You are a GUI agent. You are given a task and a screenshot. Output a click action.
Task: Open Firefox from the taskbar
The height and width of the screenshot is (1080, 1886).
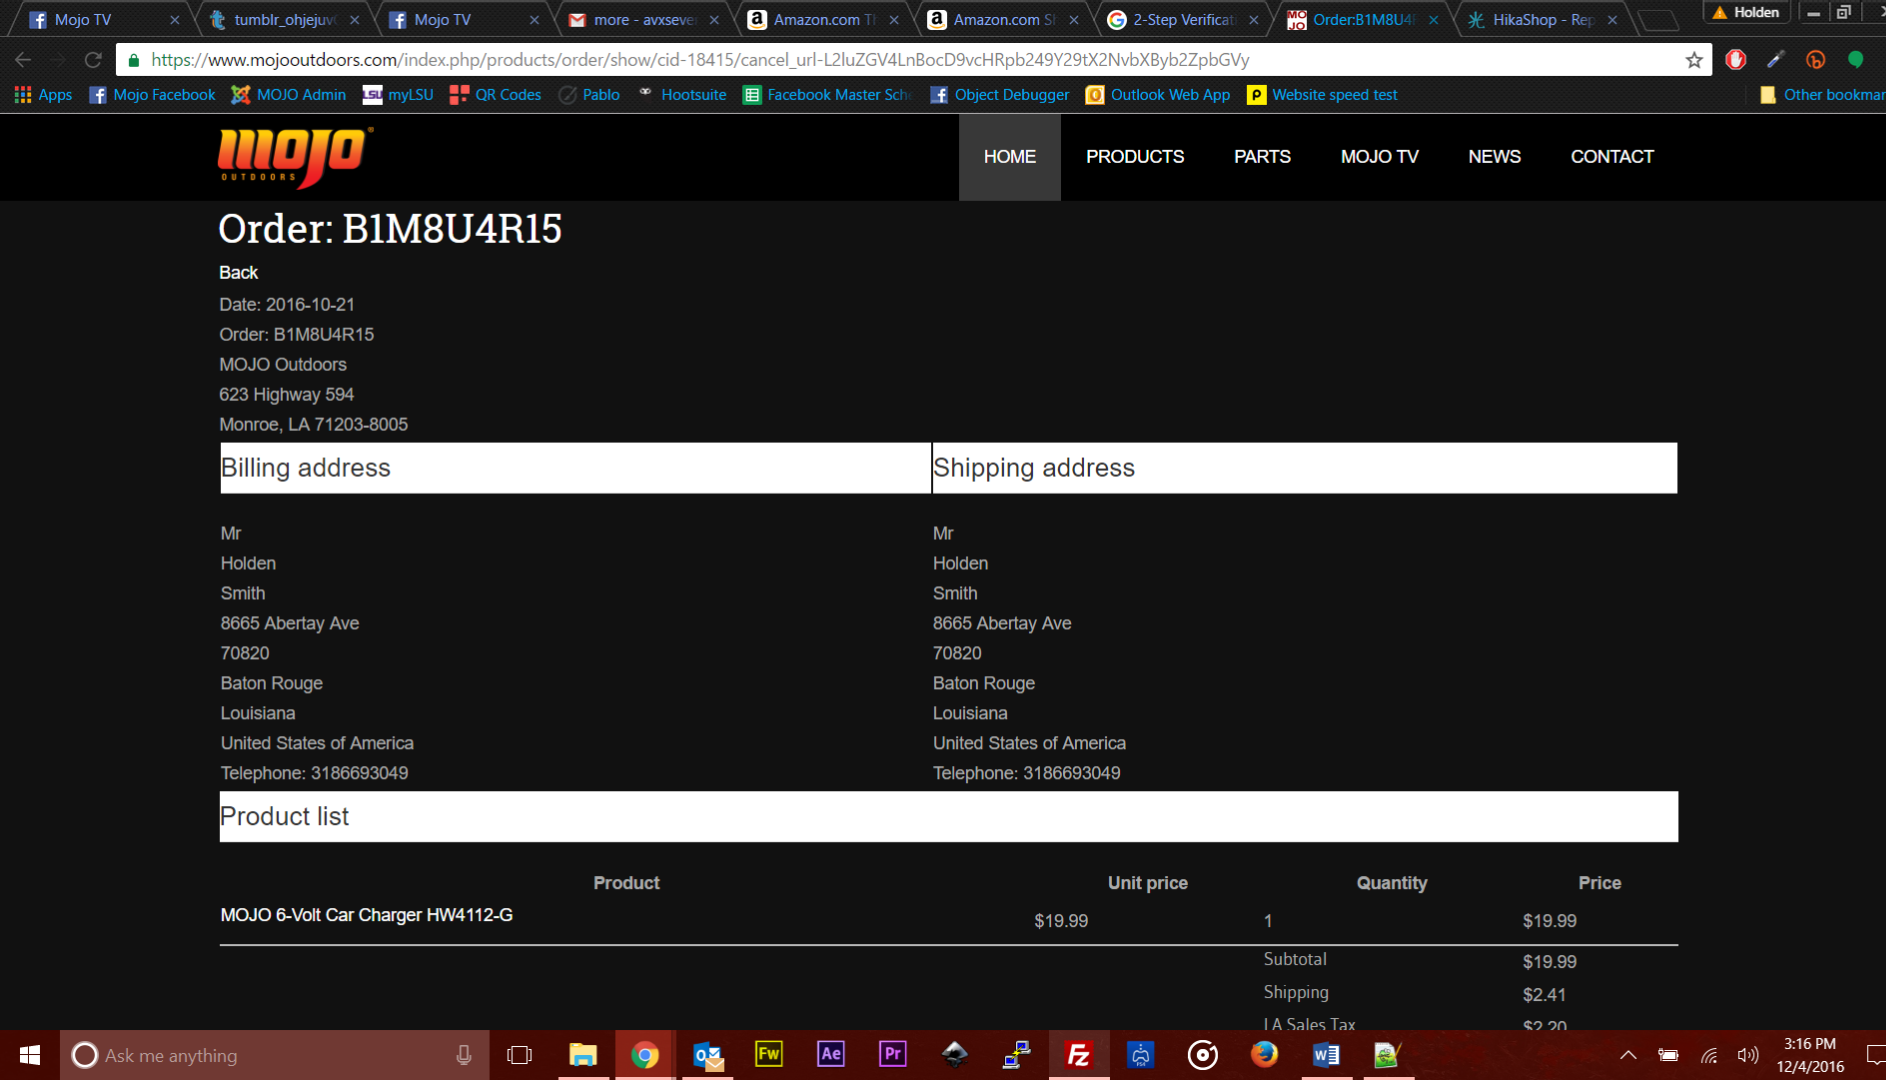(x=1264, y=1055)
